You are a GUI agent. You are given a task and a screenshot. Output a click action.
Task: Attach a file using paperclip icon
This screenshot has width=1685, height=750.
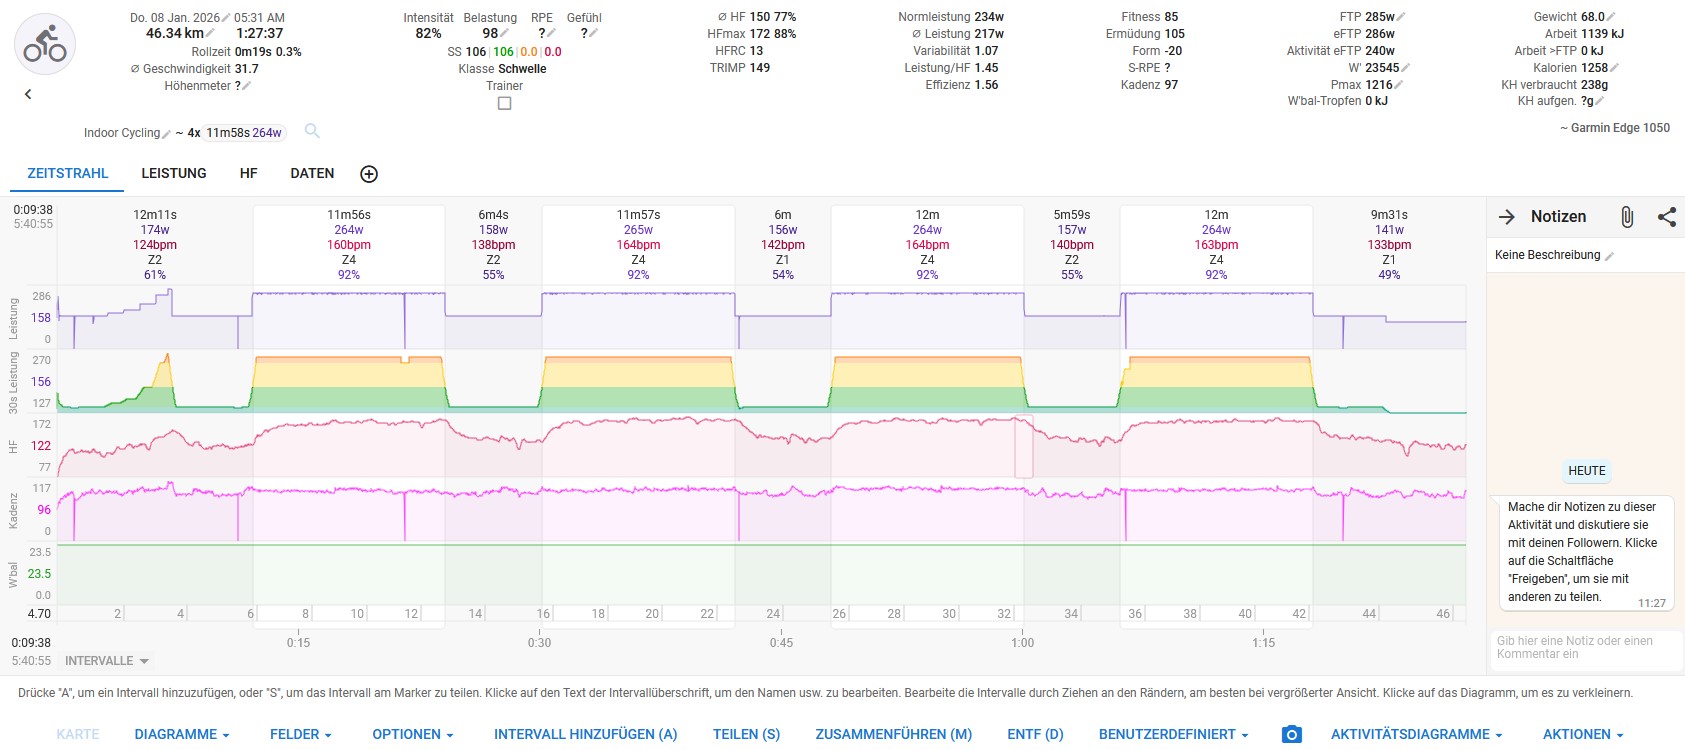[1627, 217]
